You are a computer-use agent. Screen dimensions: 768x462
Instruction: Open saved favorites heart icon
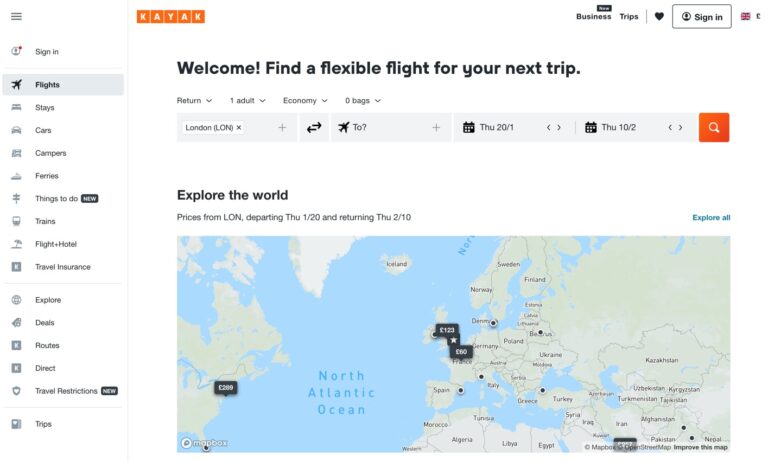(x=659, y=16)
